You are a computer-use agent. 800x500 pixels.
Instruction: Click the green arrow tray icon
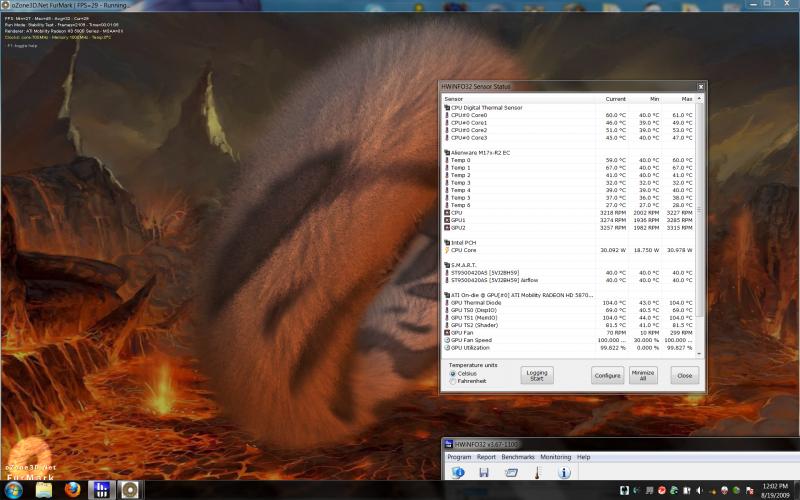(x=674, y=490)
